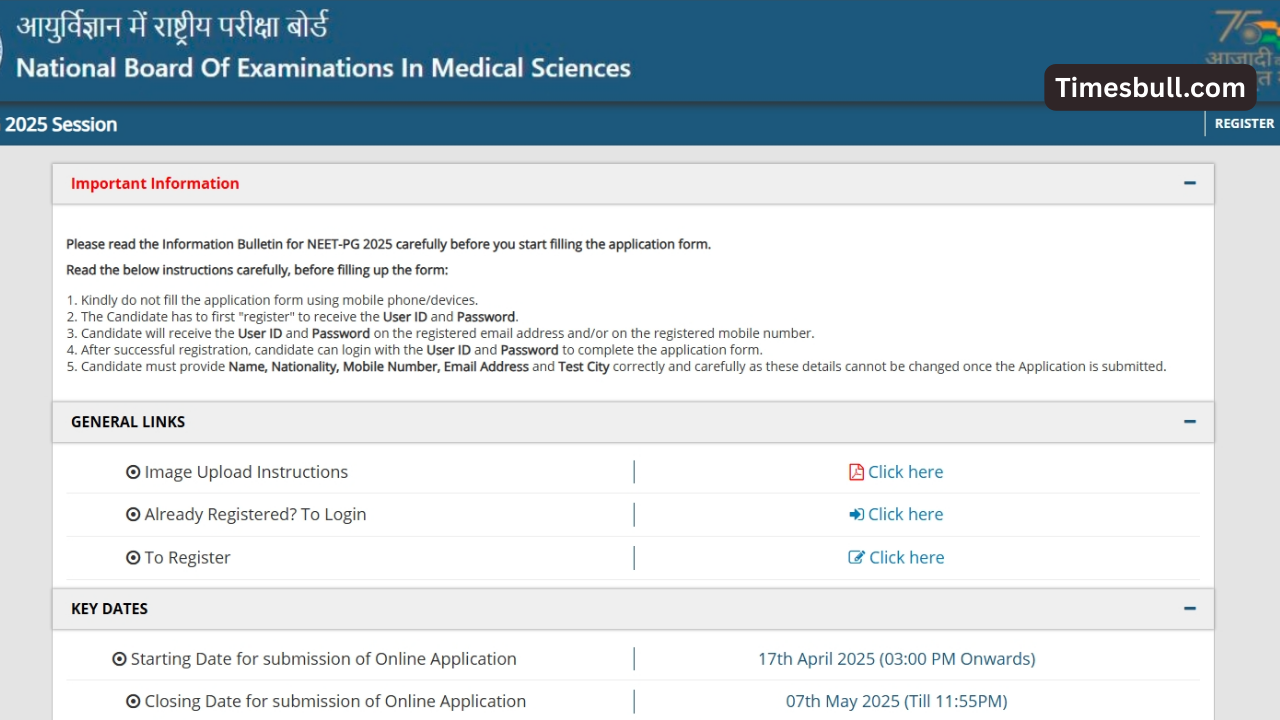Click the Timesbull.com watermark badge
Viewport: 1280px width, 720px height.
point(1150,88)
